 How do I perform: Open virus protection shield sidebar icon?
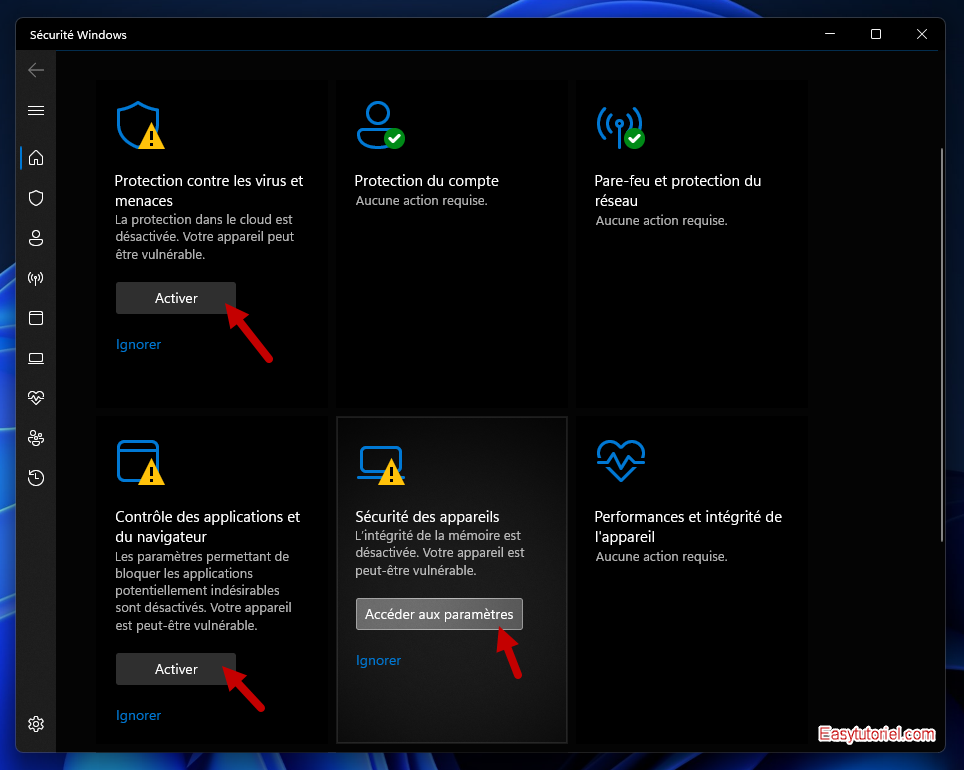tap(36, 198)
